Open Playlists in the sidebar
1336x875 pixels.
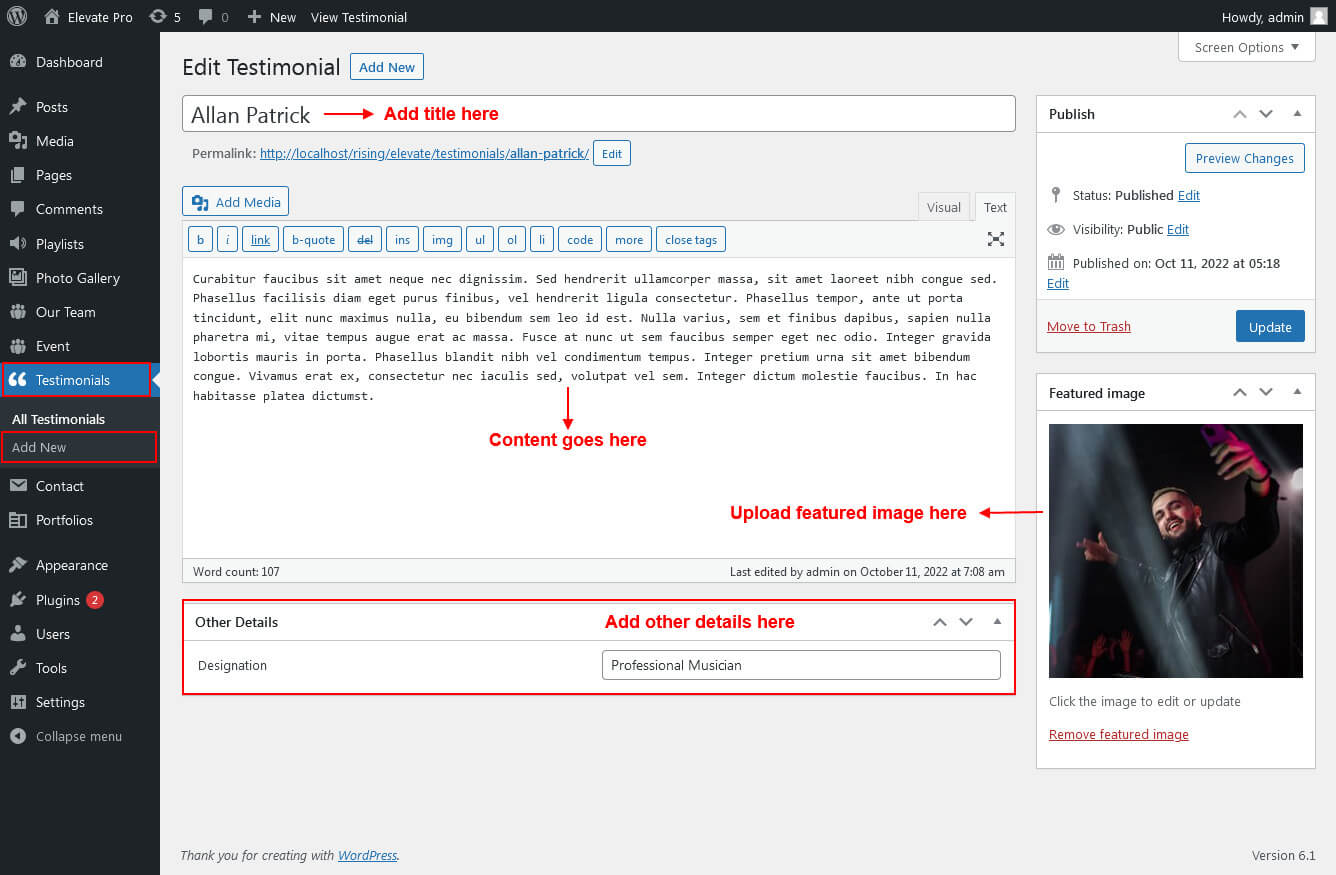[59, 244]
